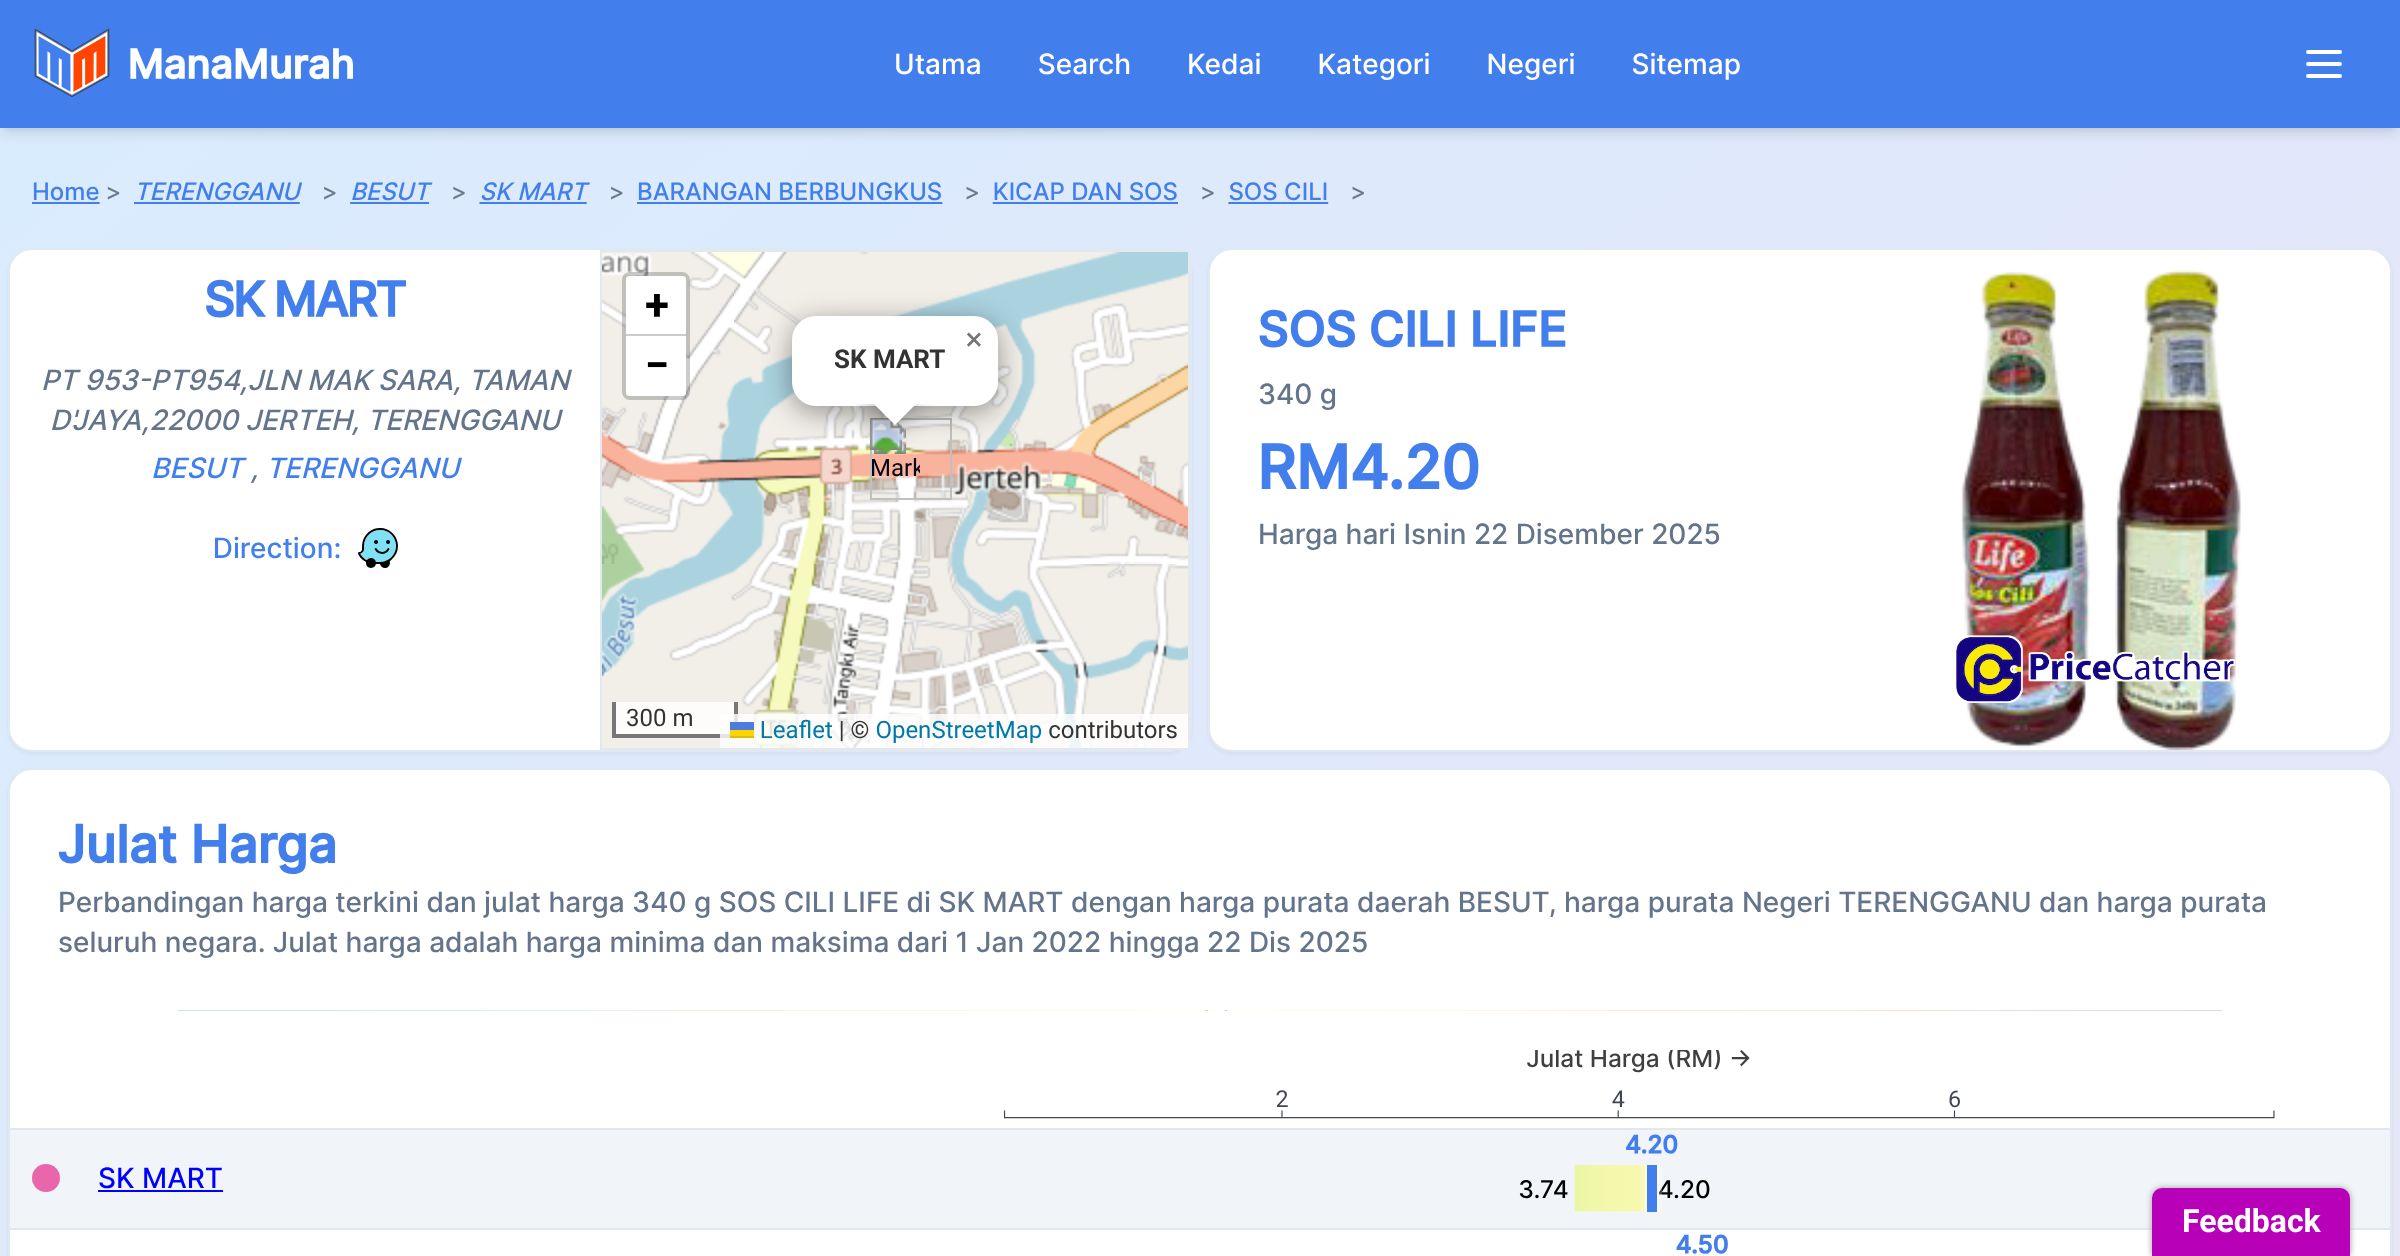
Task: Click the OpenStreetMap attribution link
Action: (x=958, y=730)
